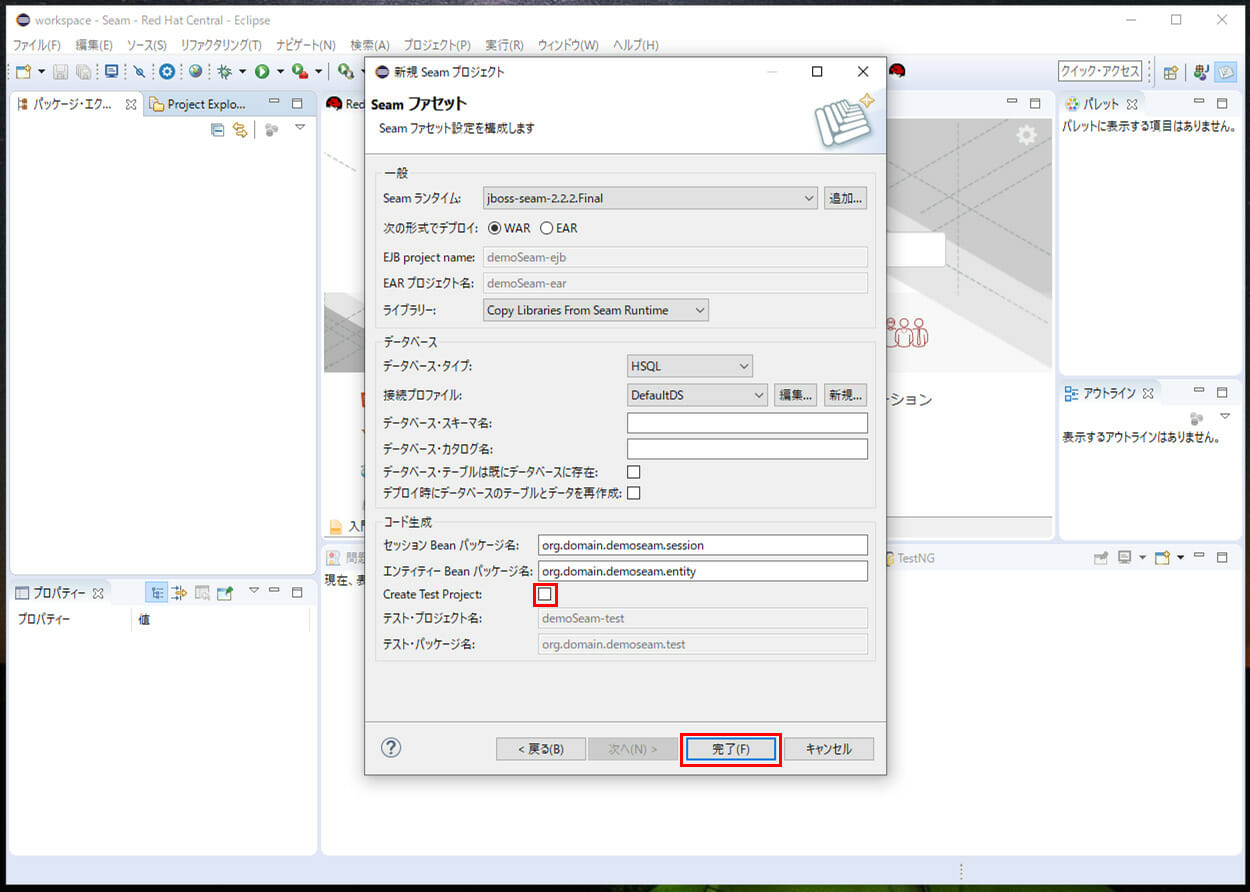Open the プロジェクト(P) menu
The width and height of the screenshot is (1250, 892).
pyautogui.click(x=437, y=45)
